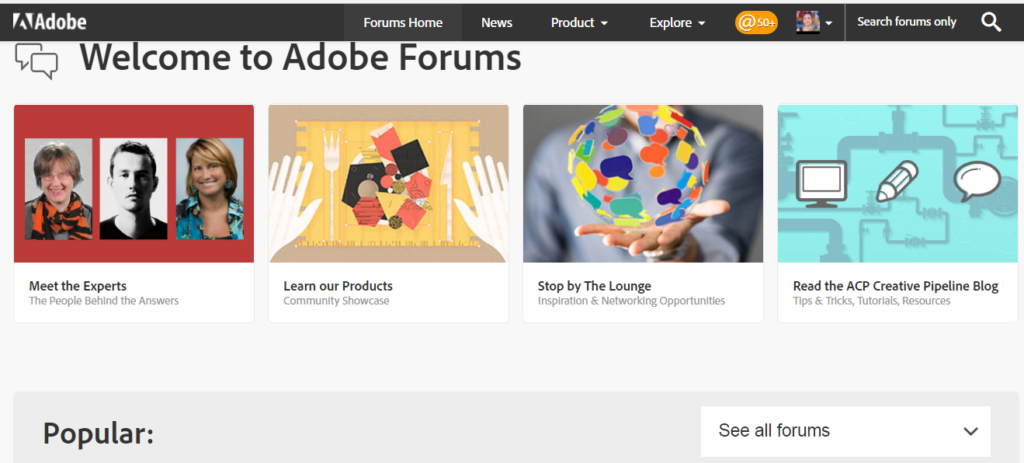Screen dimensions: 1024x463
Task: Open notifications badge showing 50+
Action: point(756,22)
